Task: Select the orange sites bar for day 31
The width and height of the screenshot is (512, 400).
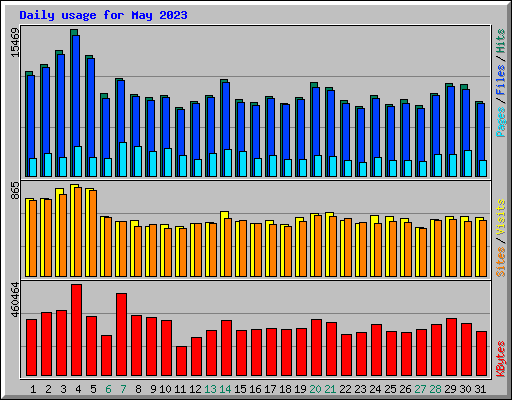Action: point(483,248)
